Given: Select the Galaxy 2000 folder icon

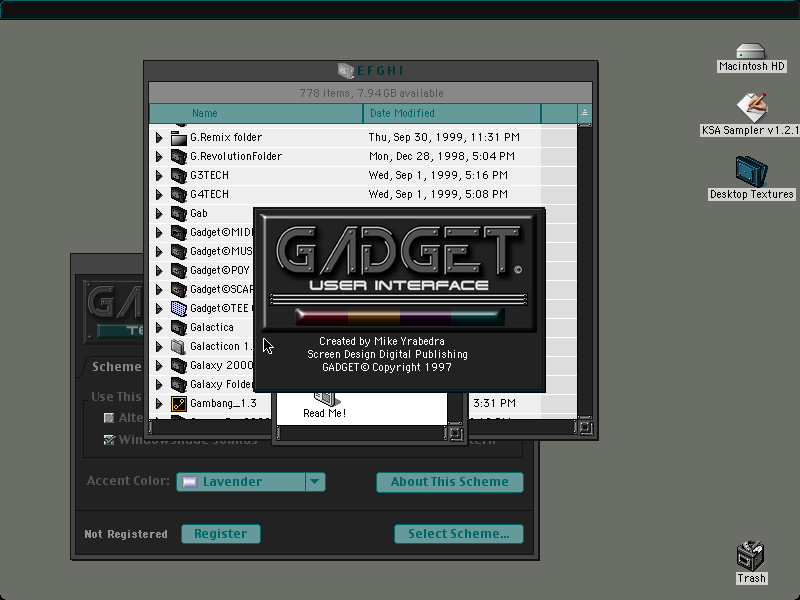Looking at the screenshot, I should click(179, 365).
